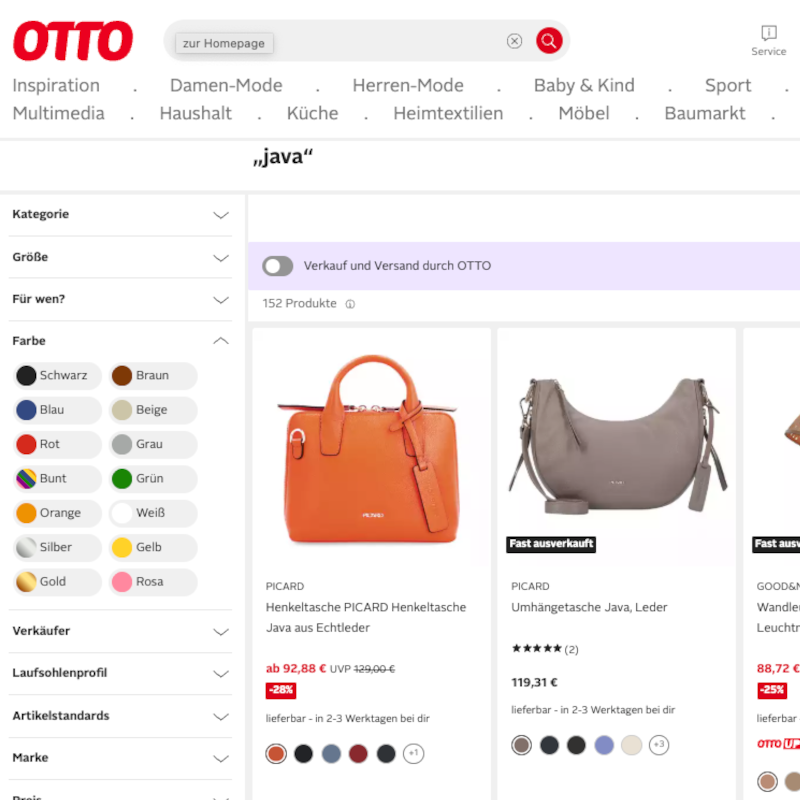Filter by color Grün
The width and height of the screenshot is (800, 800).
pos(153,479)
